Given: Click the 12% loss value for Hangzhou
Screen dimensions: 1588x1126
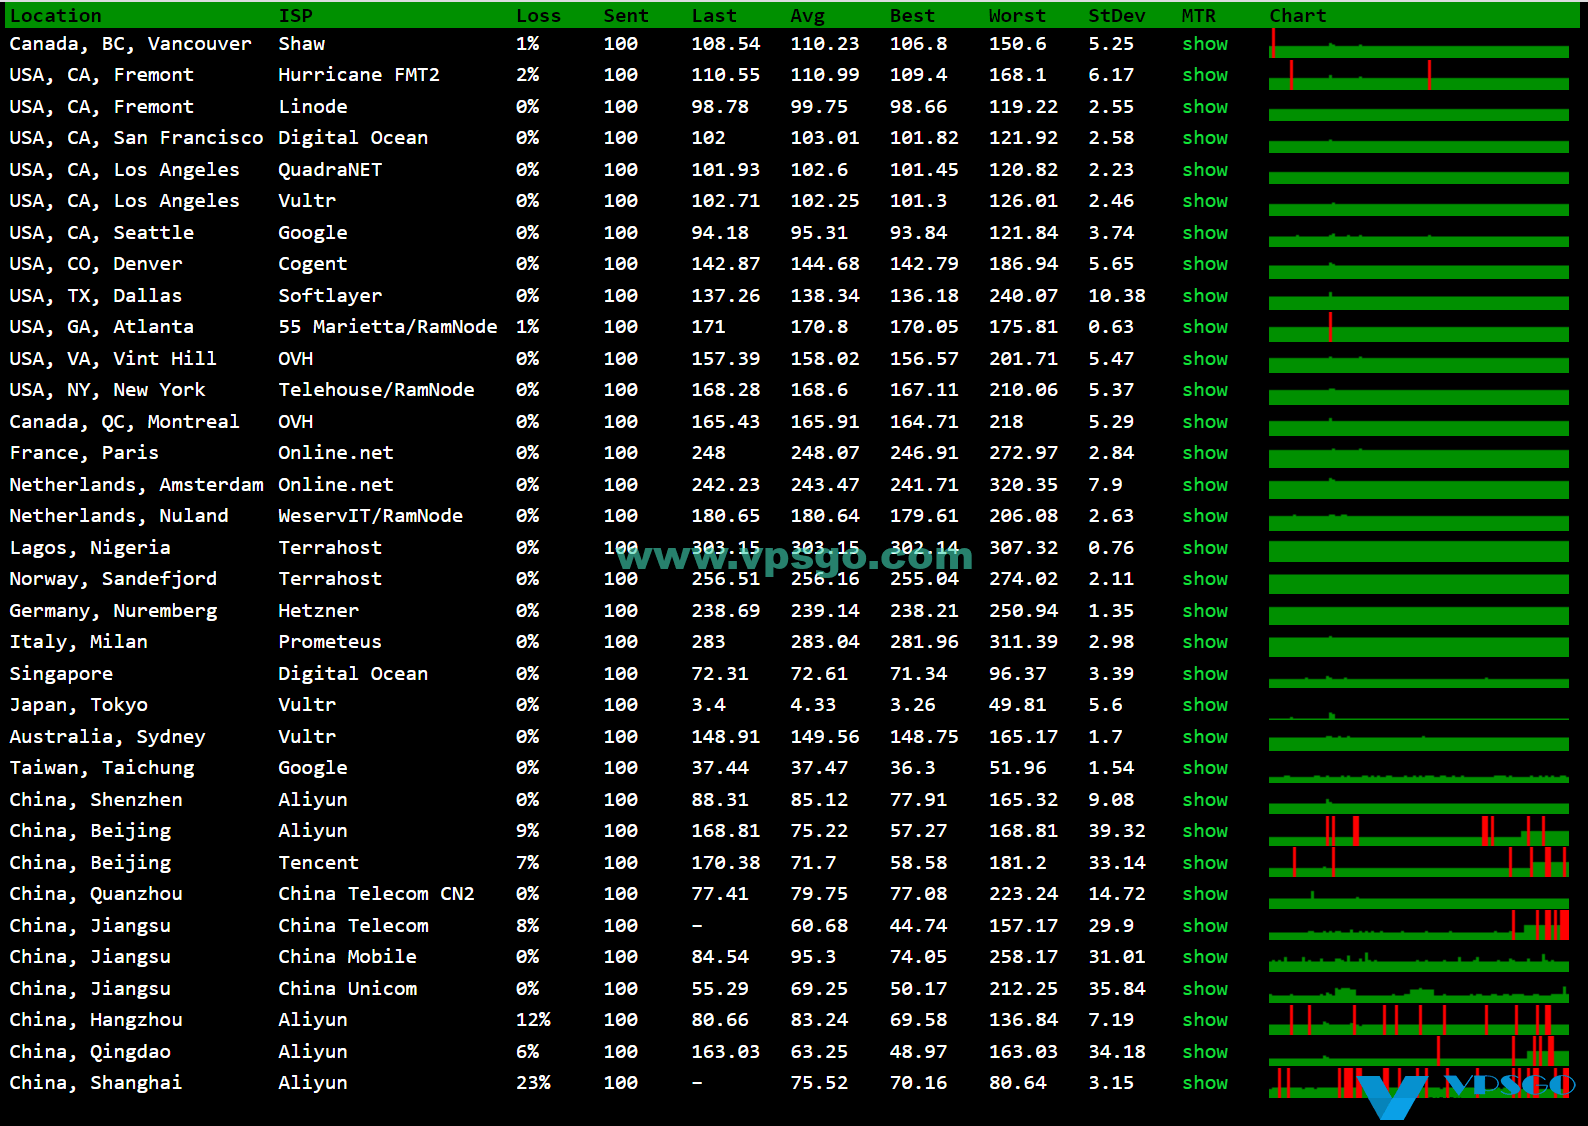Looking at the screenshot, I should point(534,1020).
